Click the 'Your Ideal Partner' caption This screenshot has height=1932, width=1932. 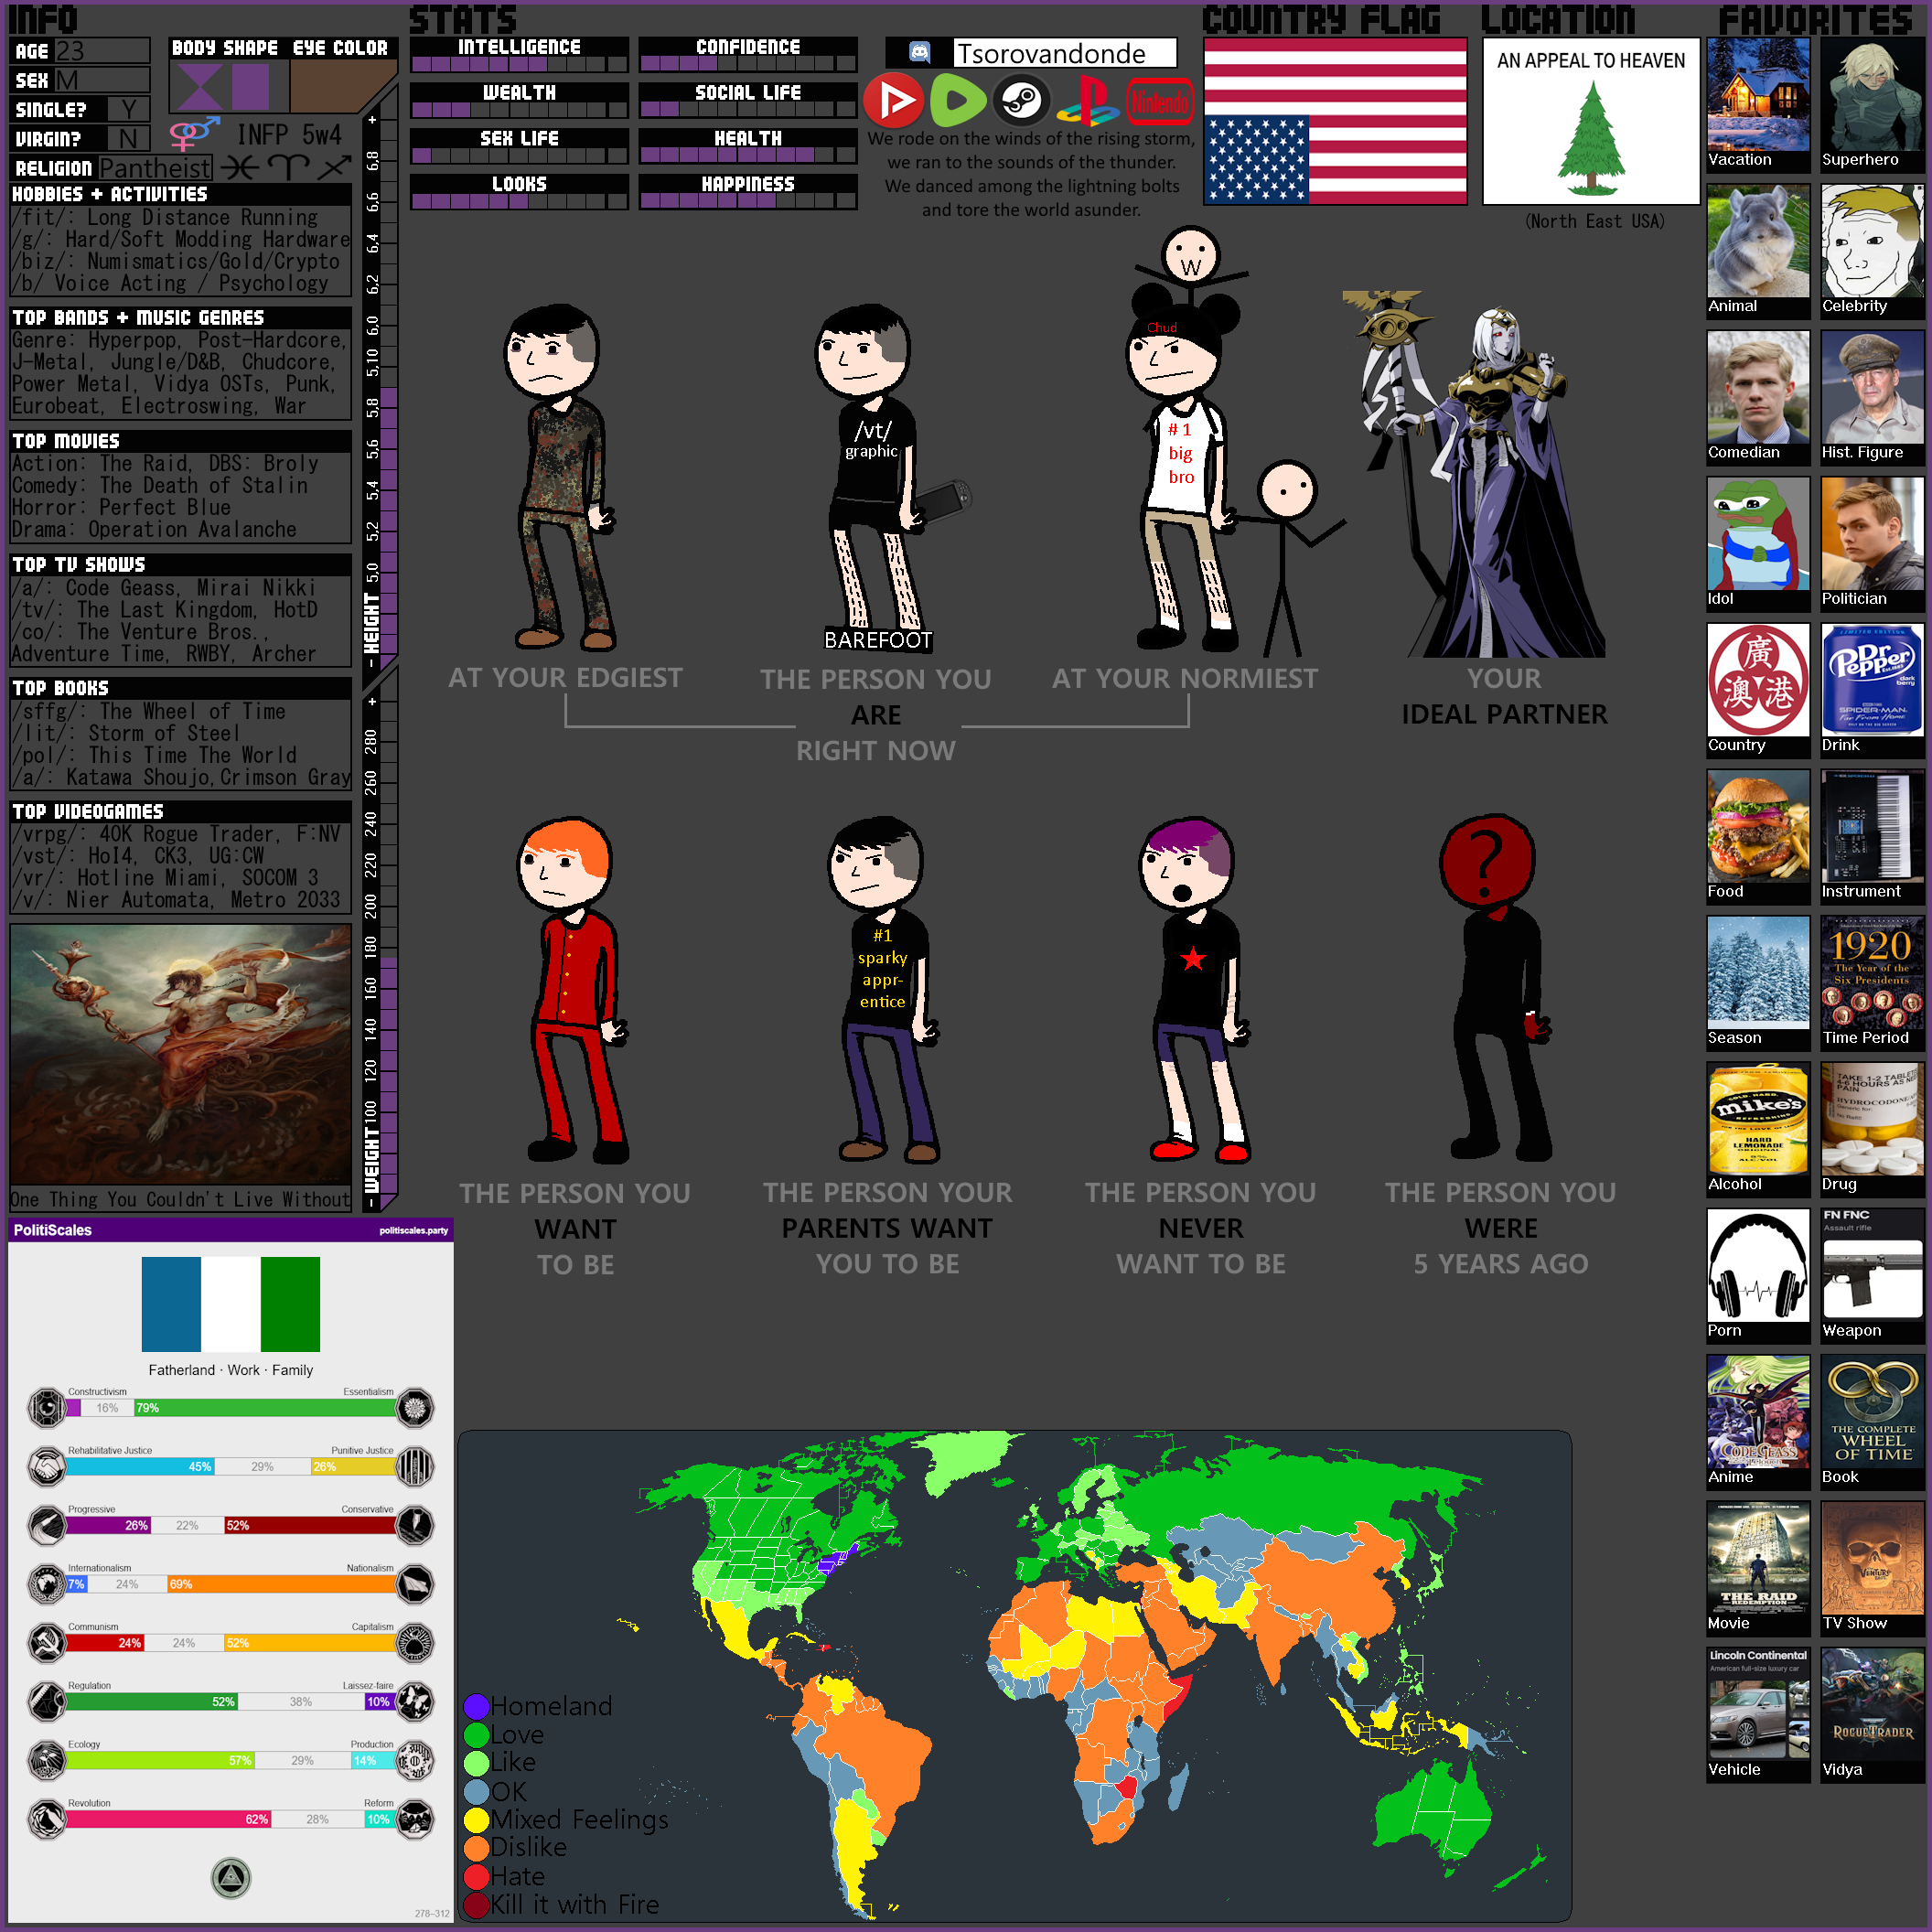pyautogui.click(x=1504, y=696)
